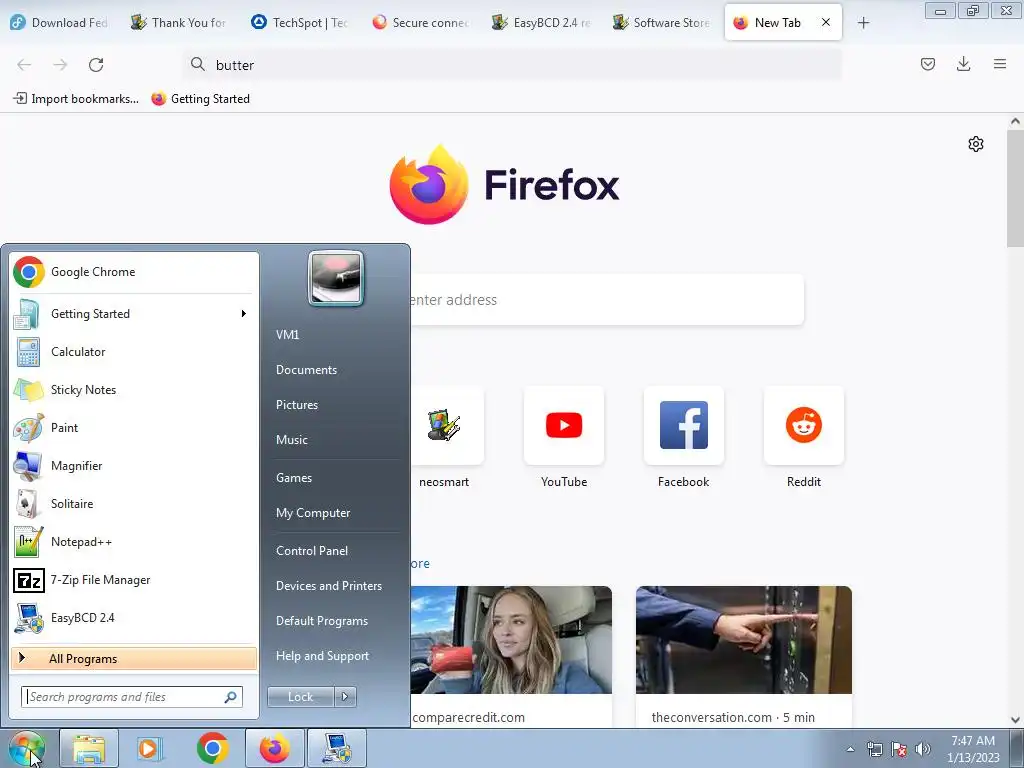Expand the Getting Started submenu arrow
1024x768 pixels.
tap(244, 314)
